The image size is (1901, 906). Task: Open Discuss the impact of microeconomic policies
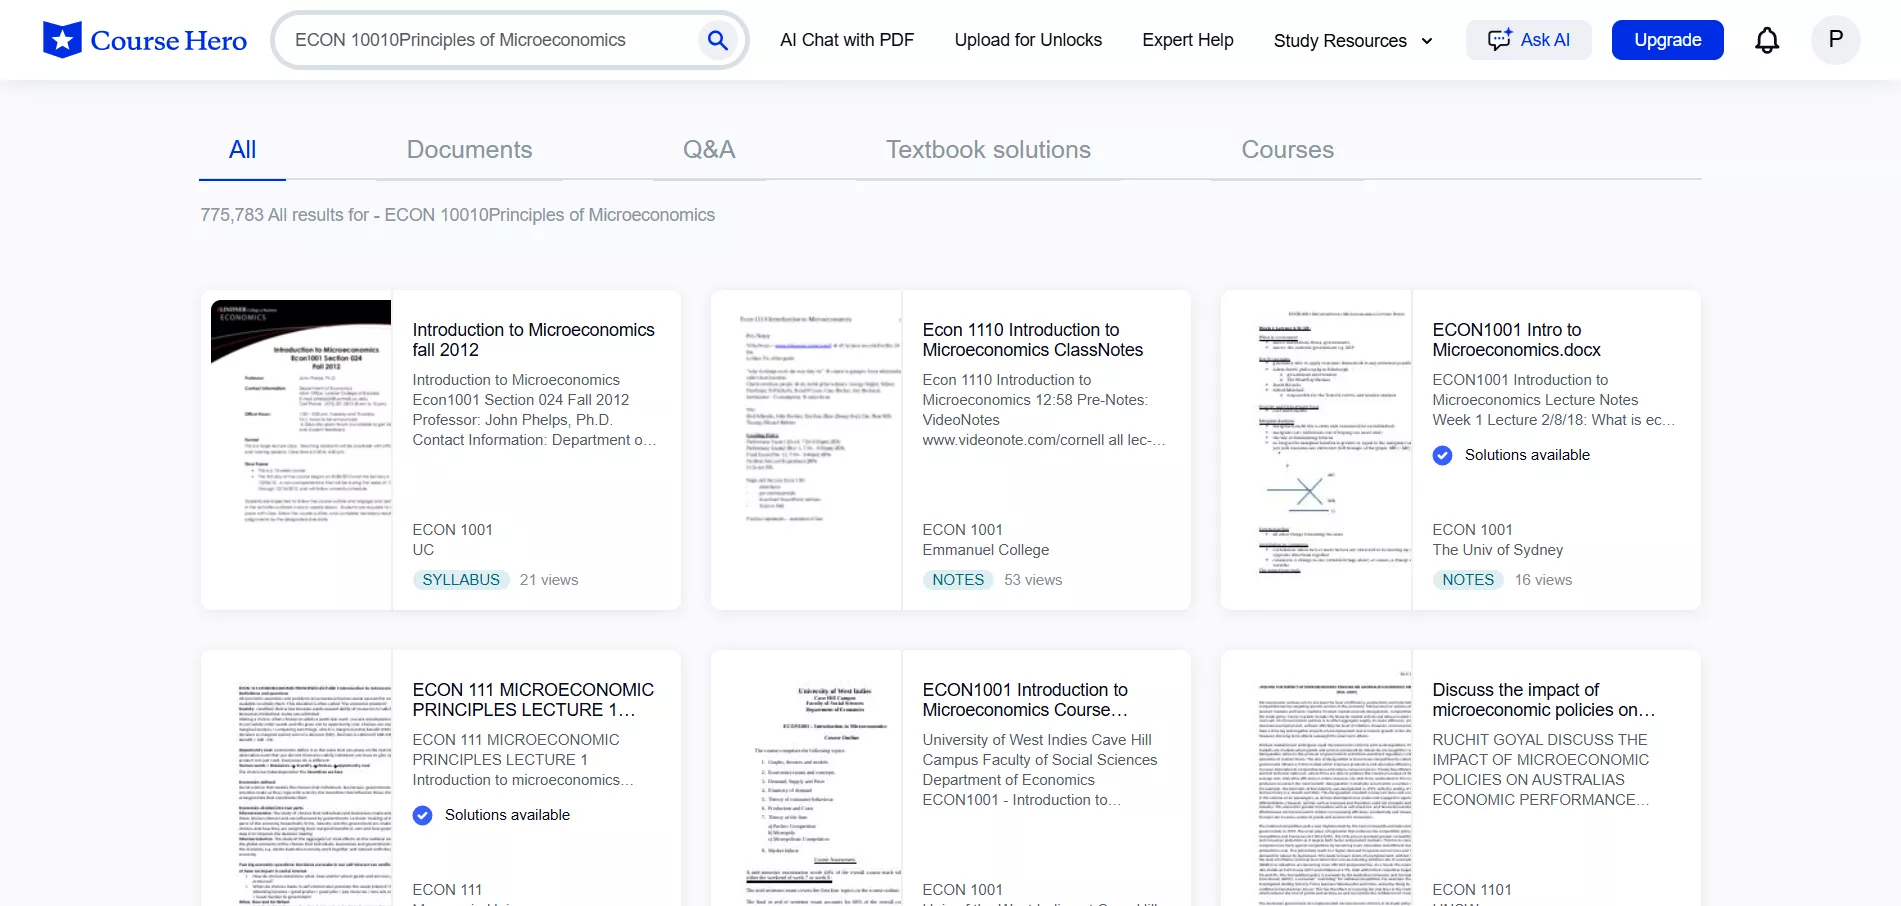click(x=1543, y=700)
